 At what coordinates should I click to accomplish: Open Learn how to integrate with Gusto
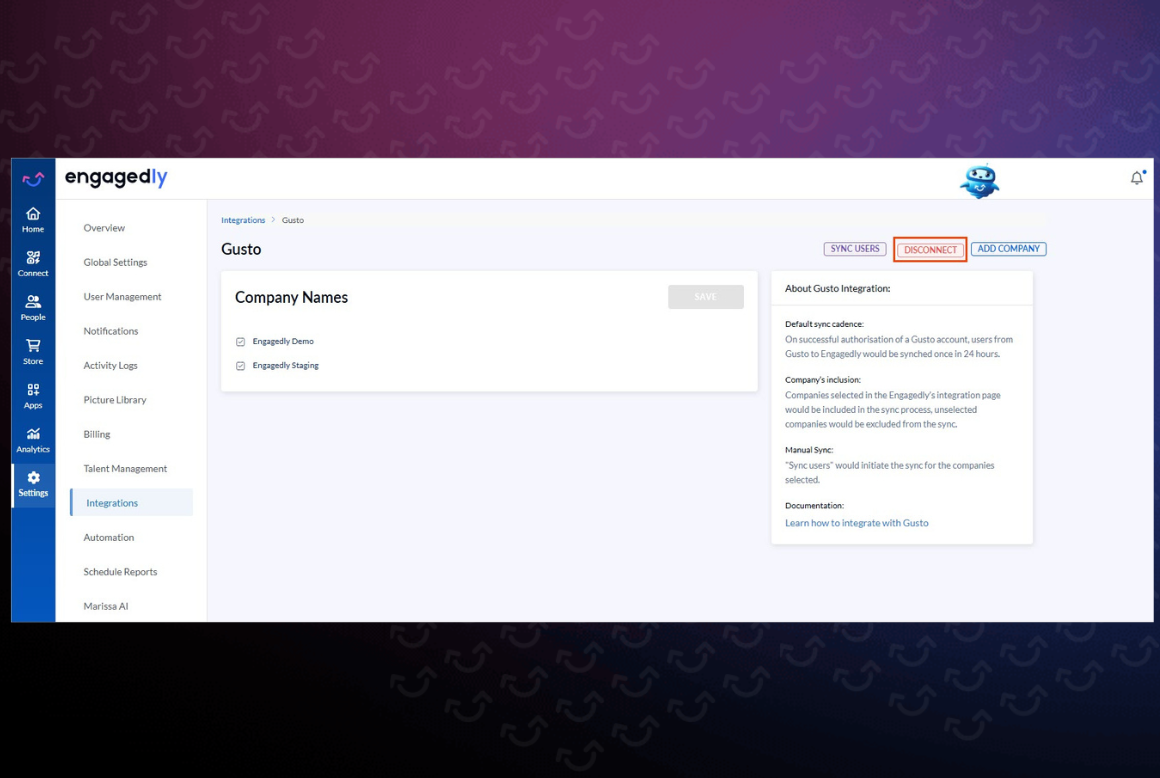[857, 523]
